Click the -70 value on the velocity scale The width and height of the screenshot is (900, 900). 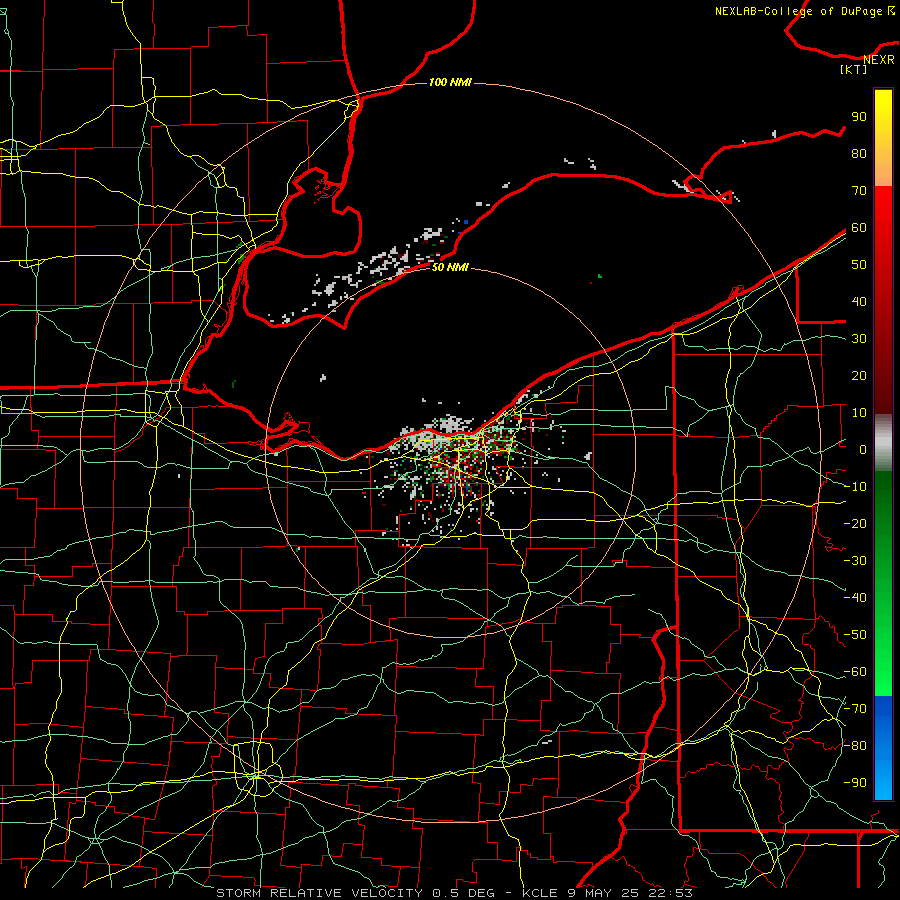[855, 709]
